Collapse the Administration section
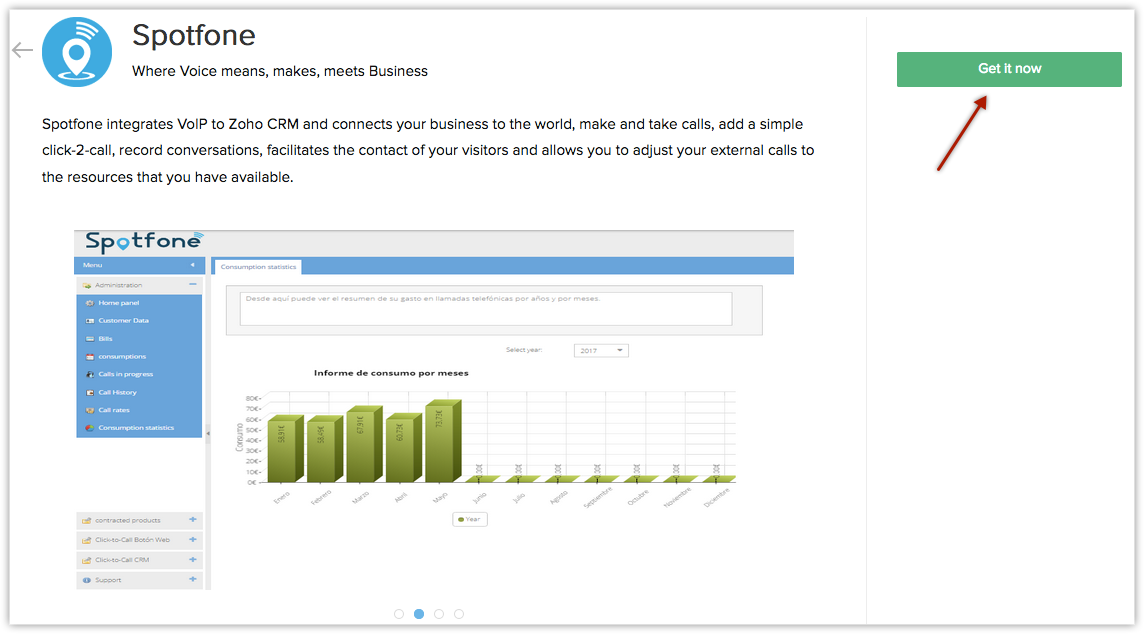 pos(193,285)
